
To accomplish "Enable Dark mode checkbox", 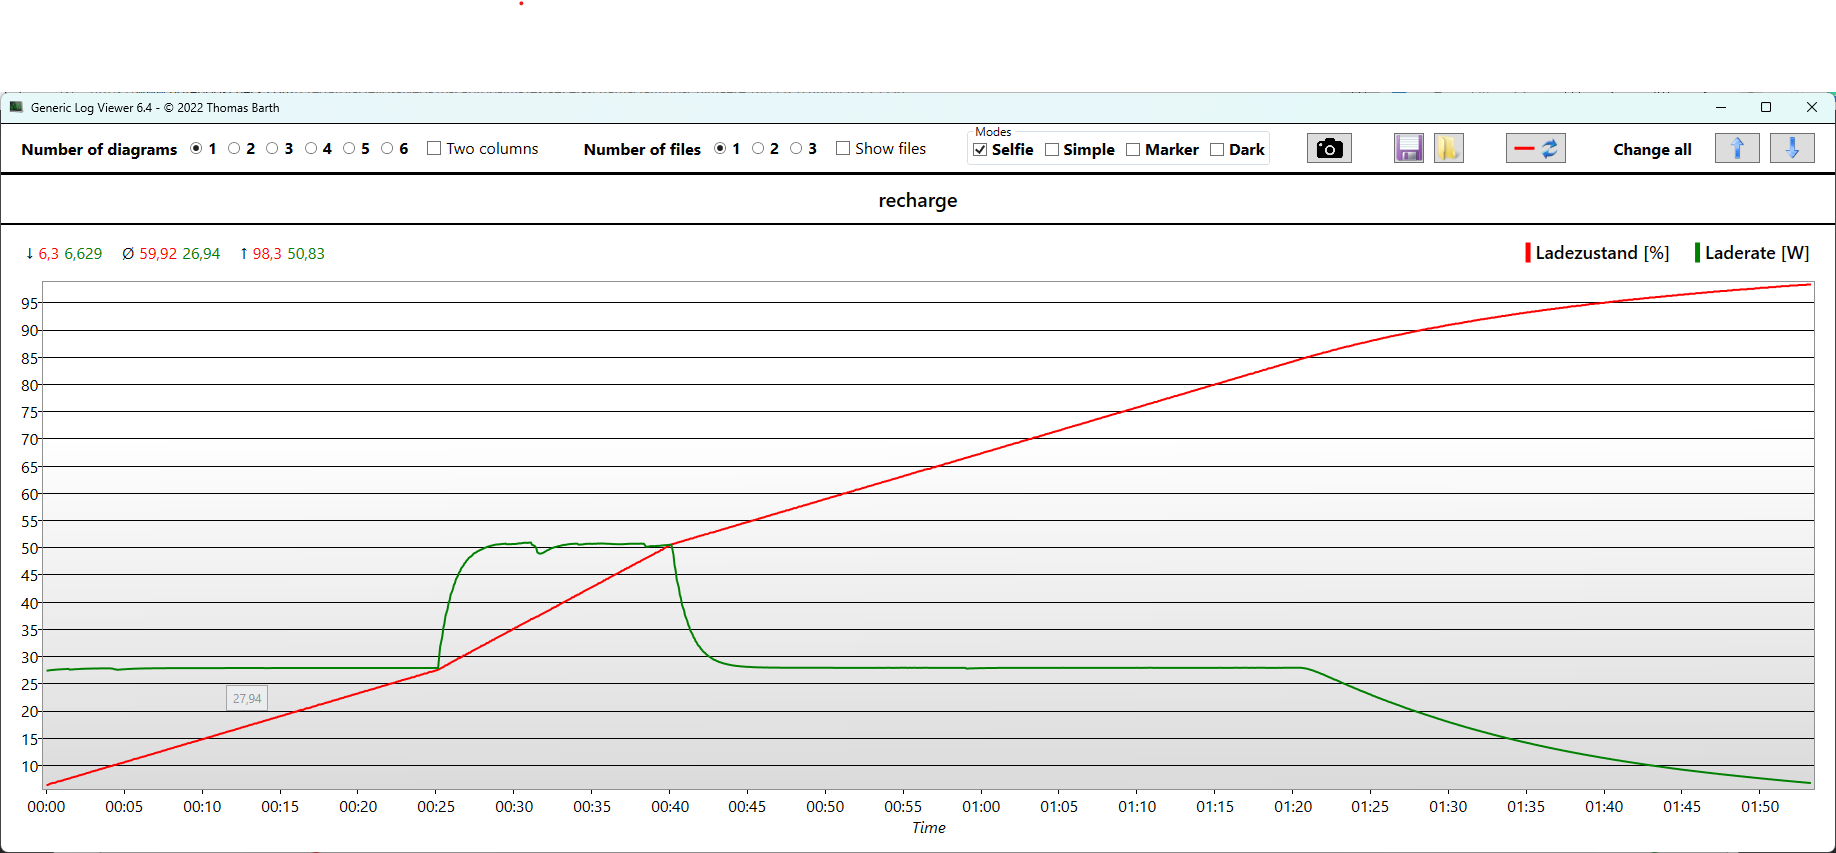I will tap(1217, 150).
